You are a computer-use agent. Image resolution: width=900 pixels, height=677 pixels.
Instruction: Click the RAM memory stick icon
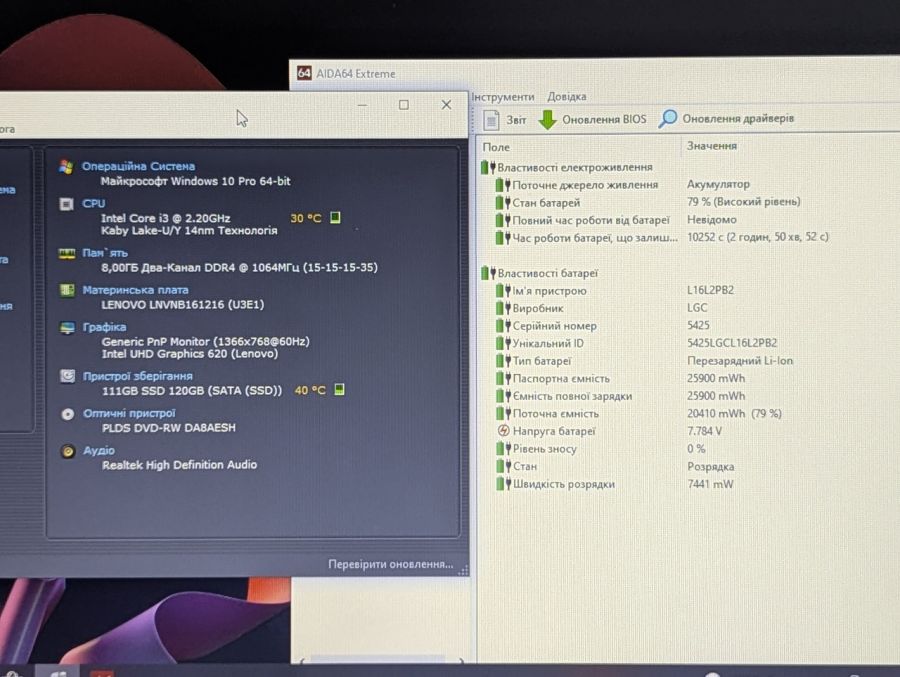(x=67, y=253)
